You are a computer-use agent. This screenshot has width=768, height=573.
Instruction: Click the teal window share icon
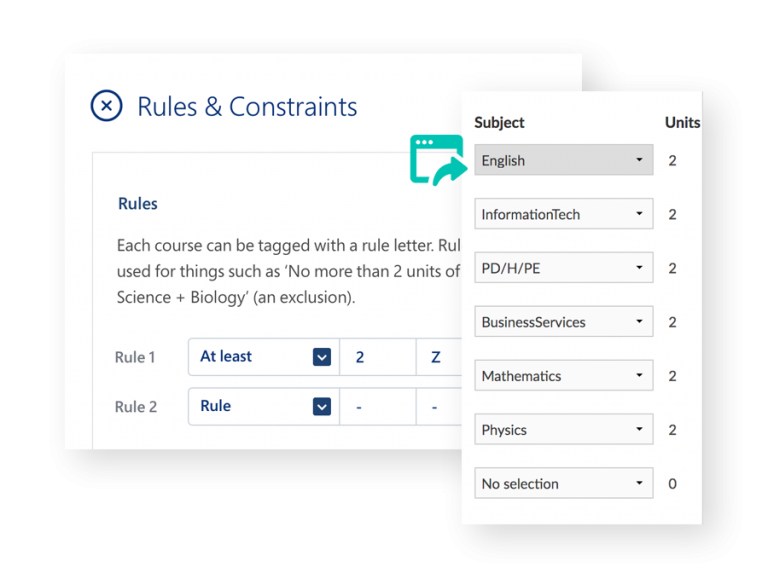[438, 160]
